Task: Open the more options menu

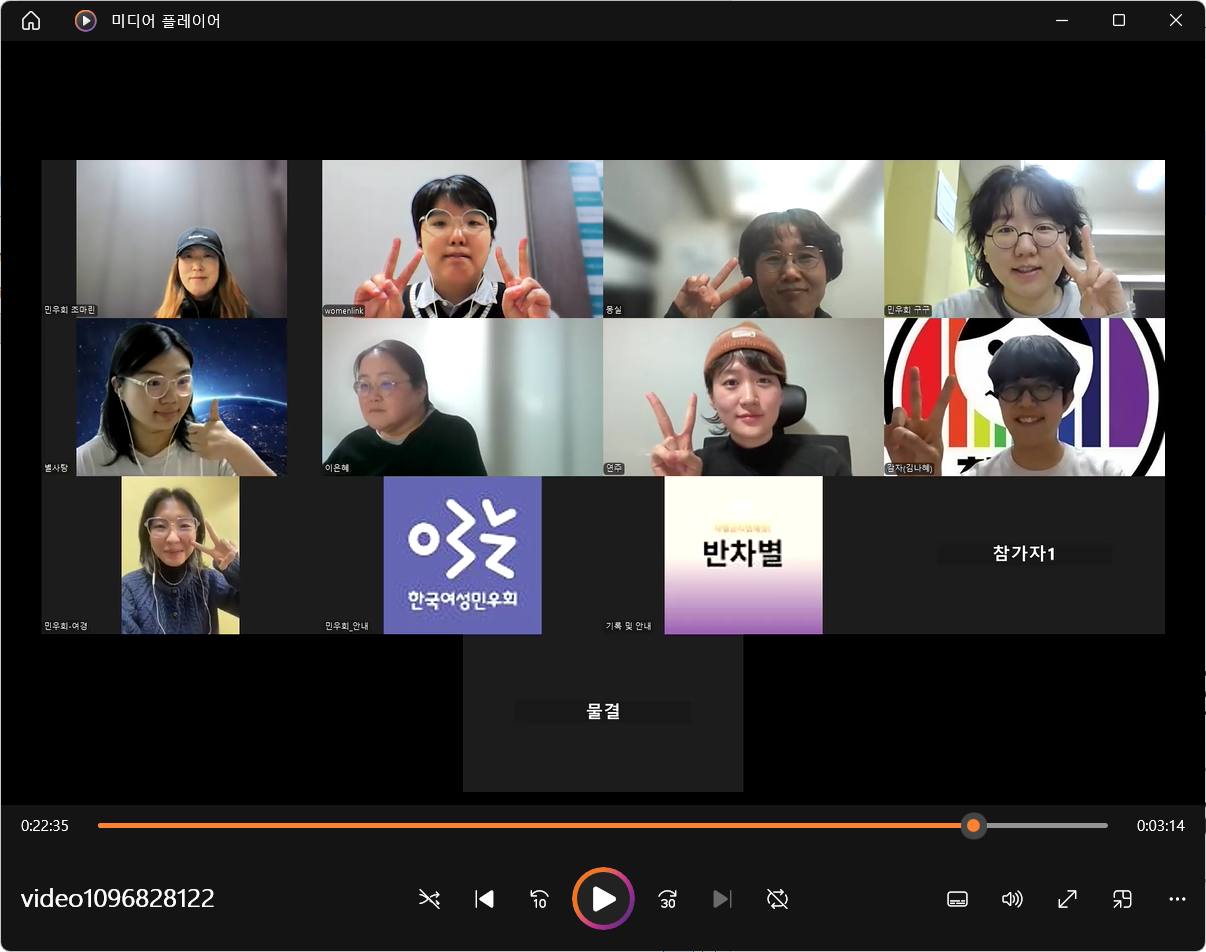Action: click(1177, 899)
